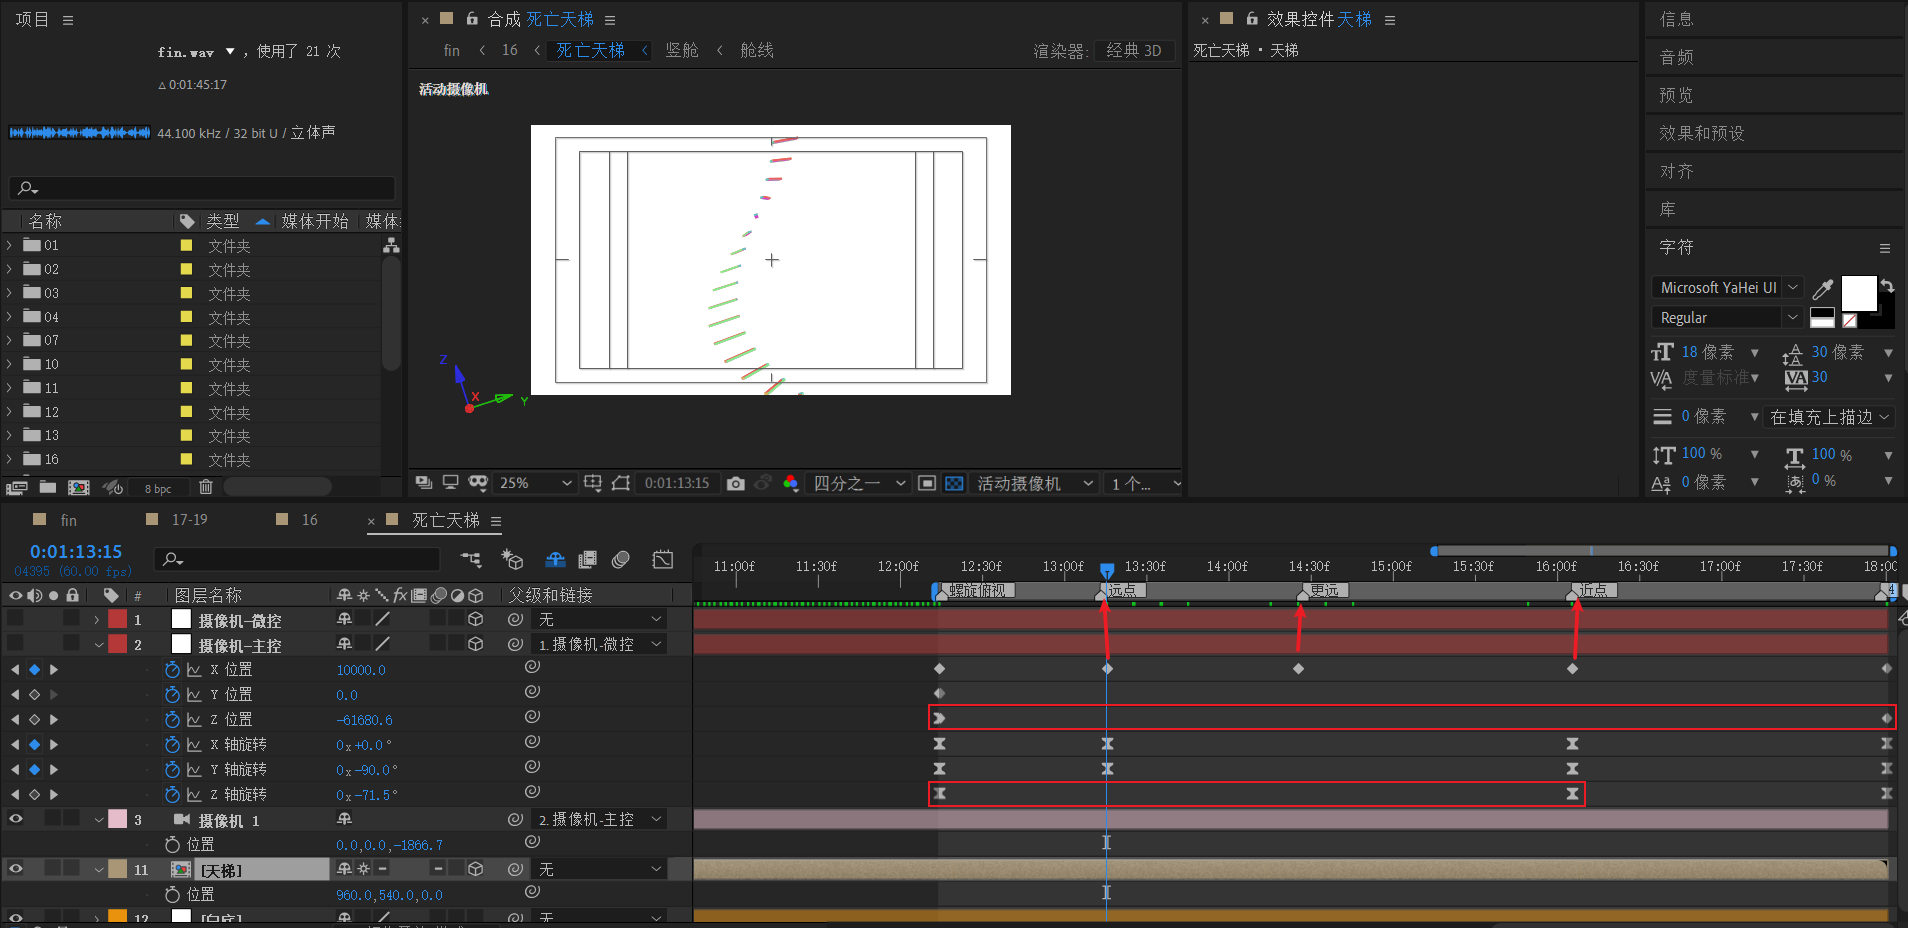This screenshot has height=928, width=1908.
Task: Collapse layer 2 摄像机-主控 properties
Action: coord(98,645)
